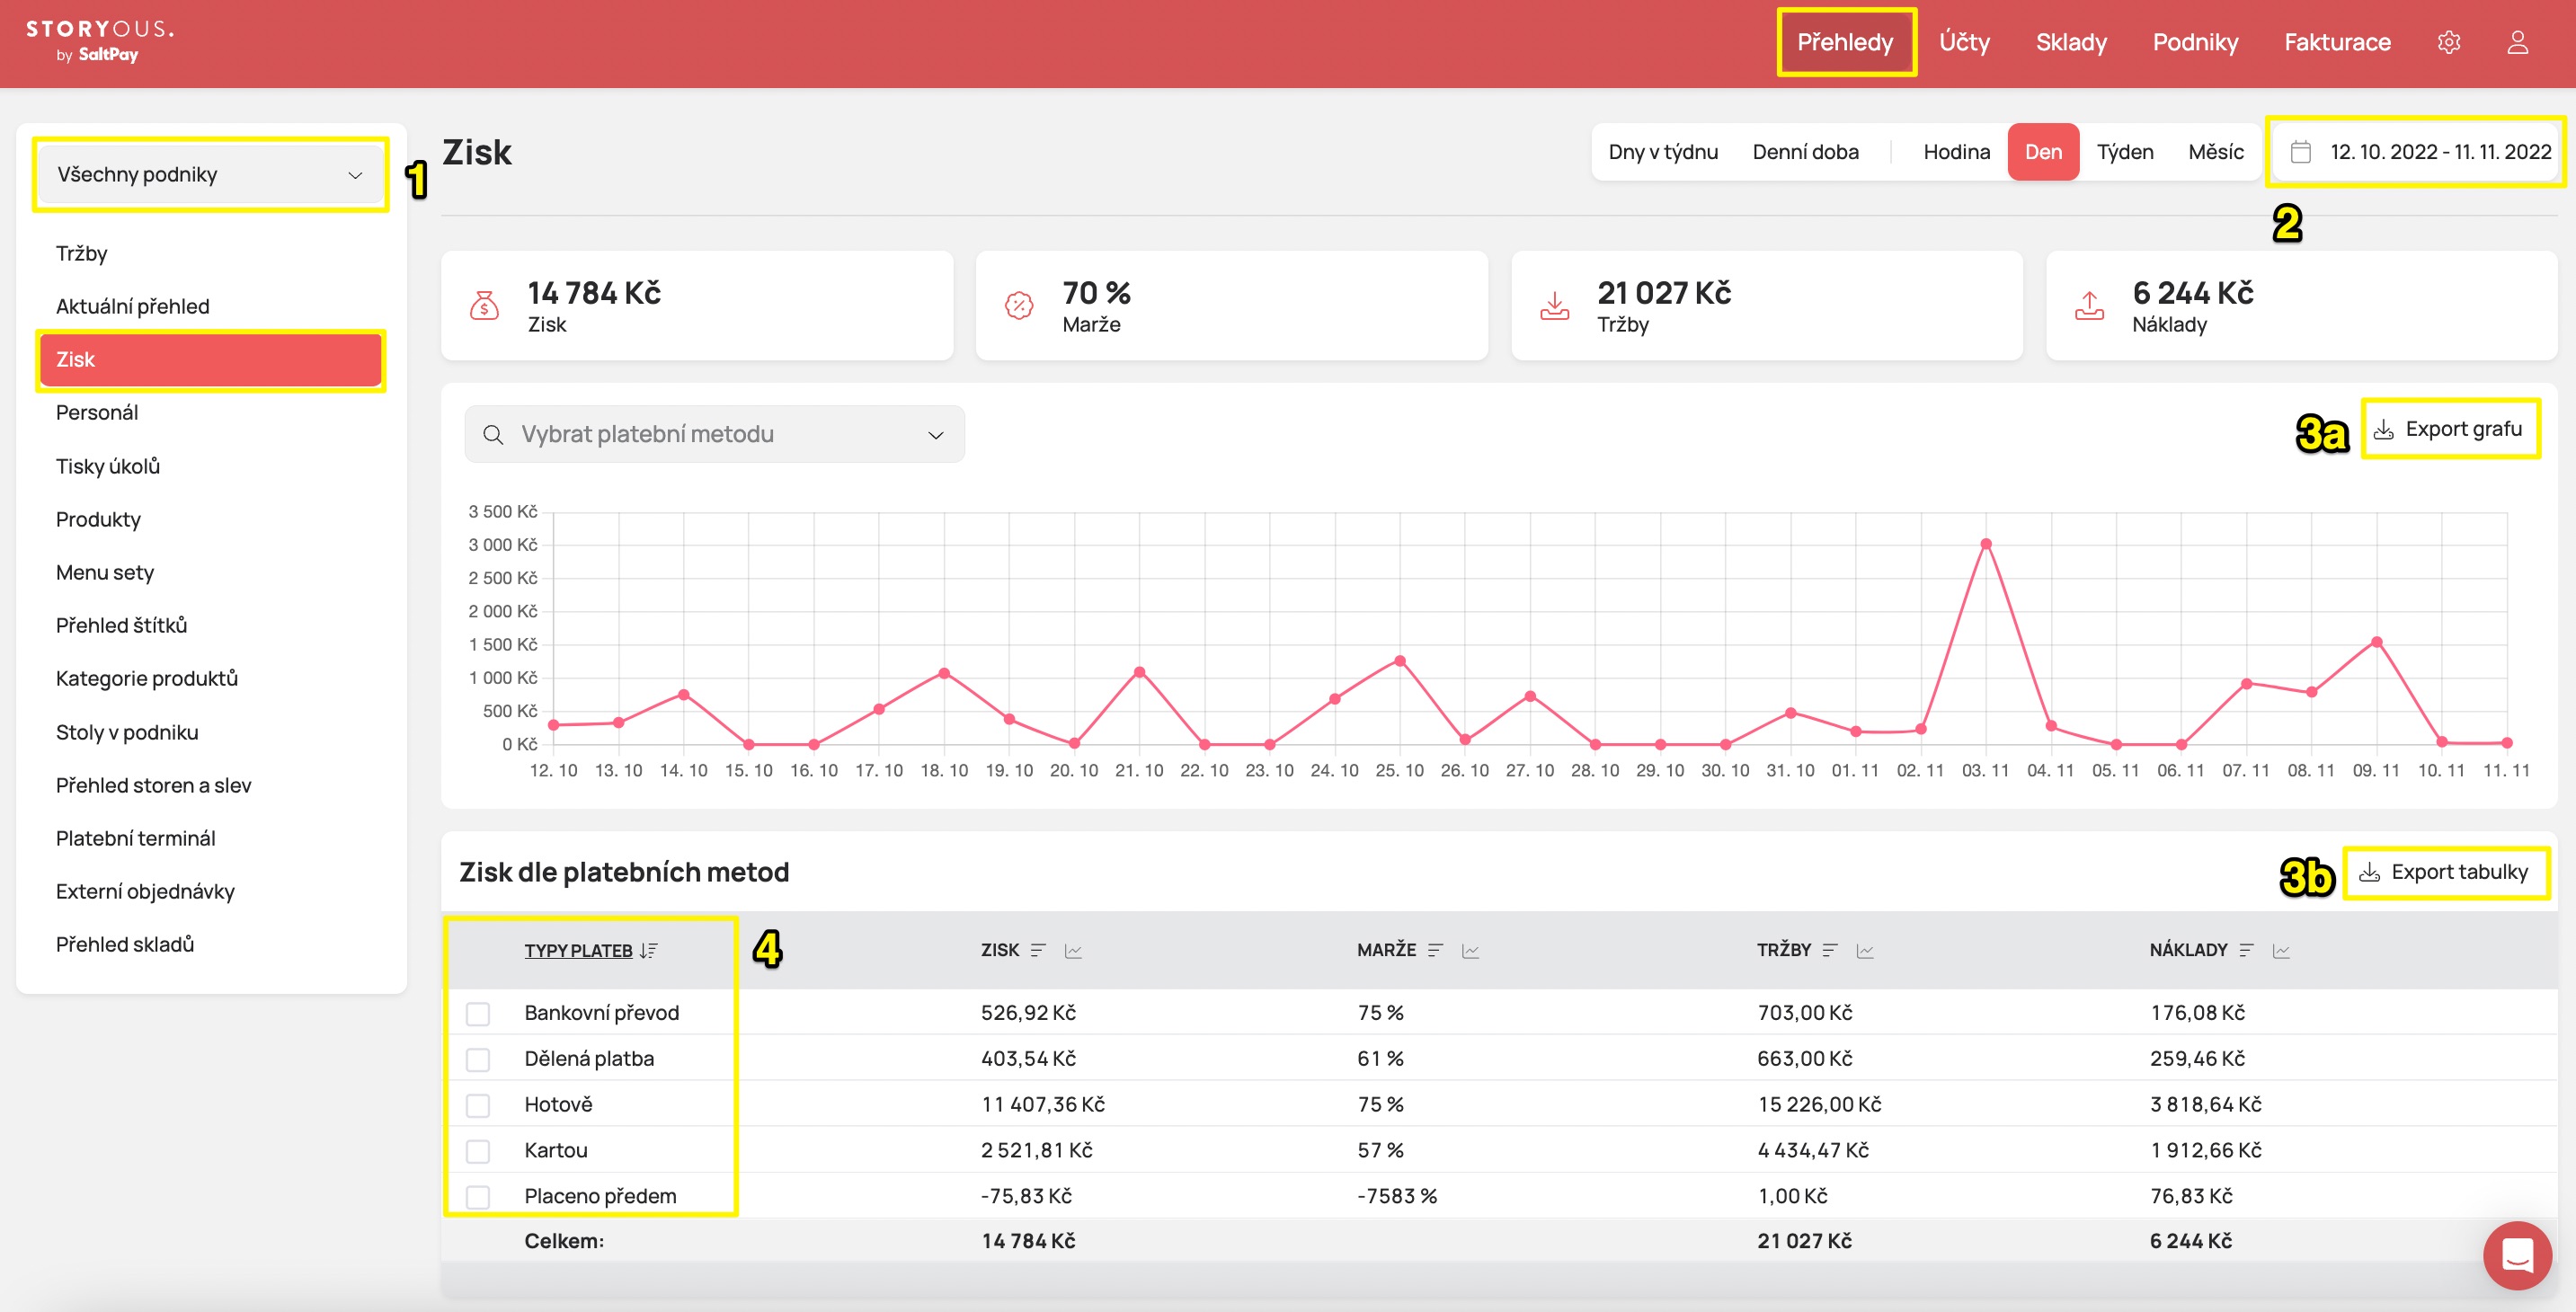The width and height of the screenshot is (2576, 1312).
Task: Open the Přehledy tab
Action: (1845, 42)
